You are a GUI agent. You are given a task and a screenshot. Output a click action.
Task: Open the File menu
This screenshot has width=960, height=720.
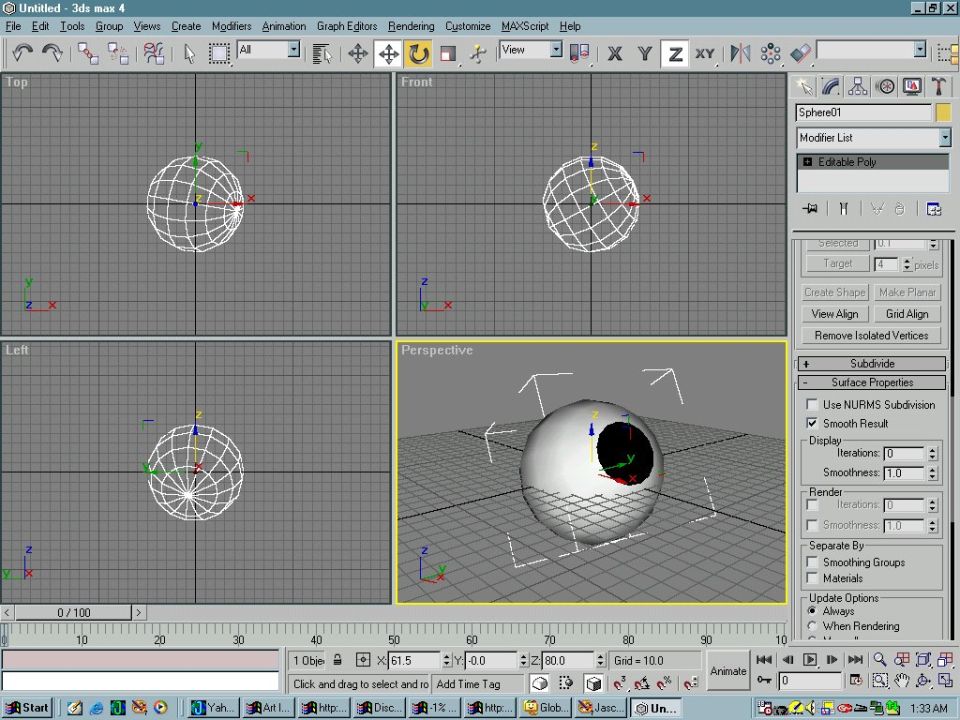[x=13, y=26]
